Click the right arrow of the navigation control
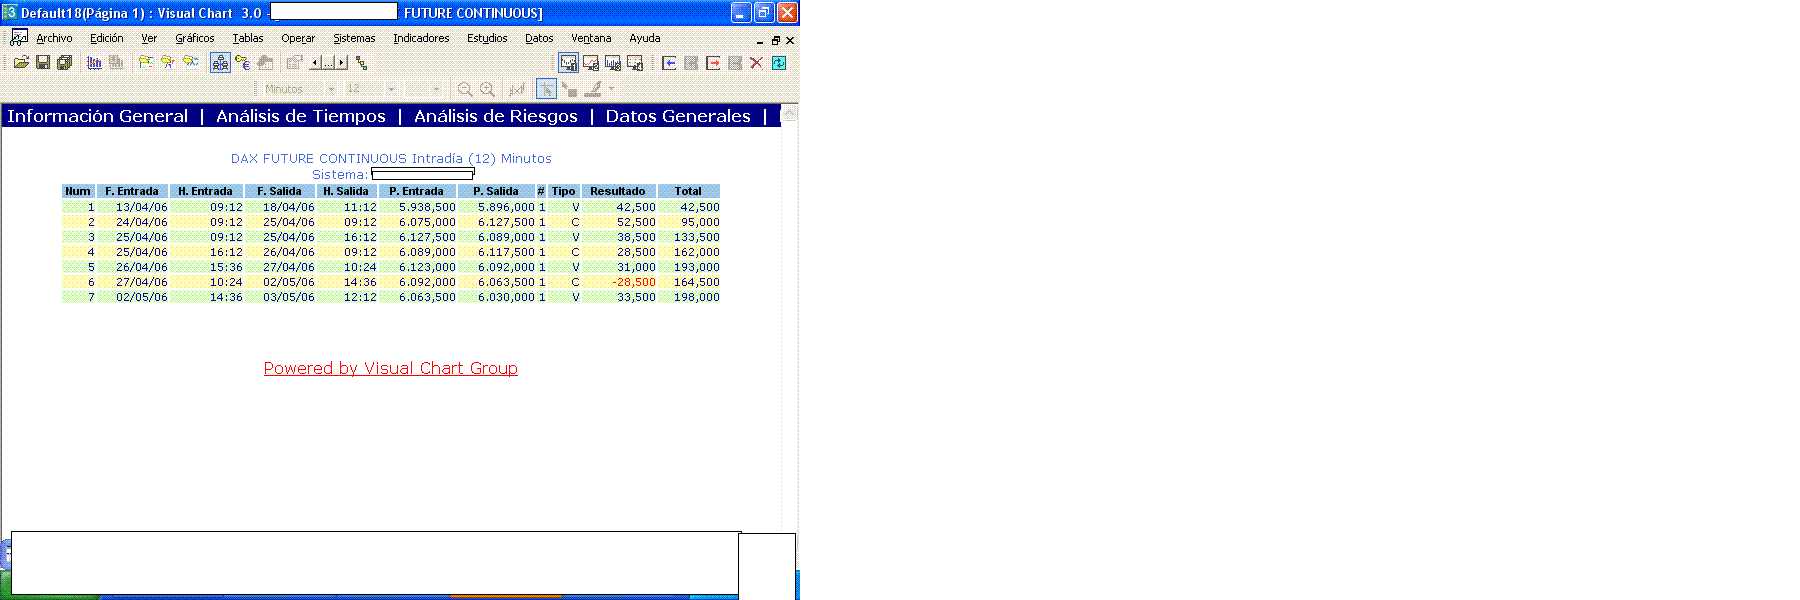 click(x=342, y=63)
